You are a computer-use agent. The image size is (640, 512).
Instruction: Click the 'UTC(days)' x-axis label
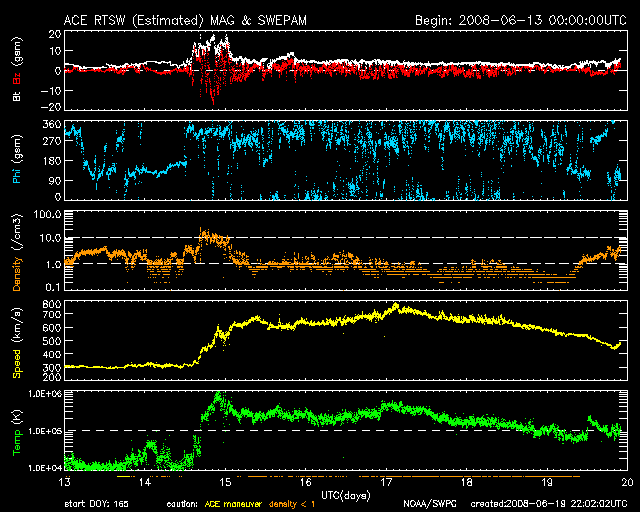pos(345,495)
